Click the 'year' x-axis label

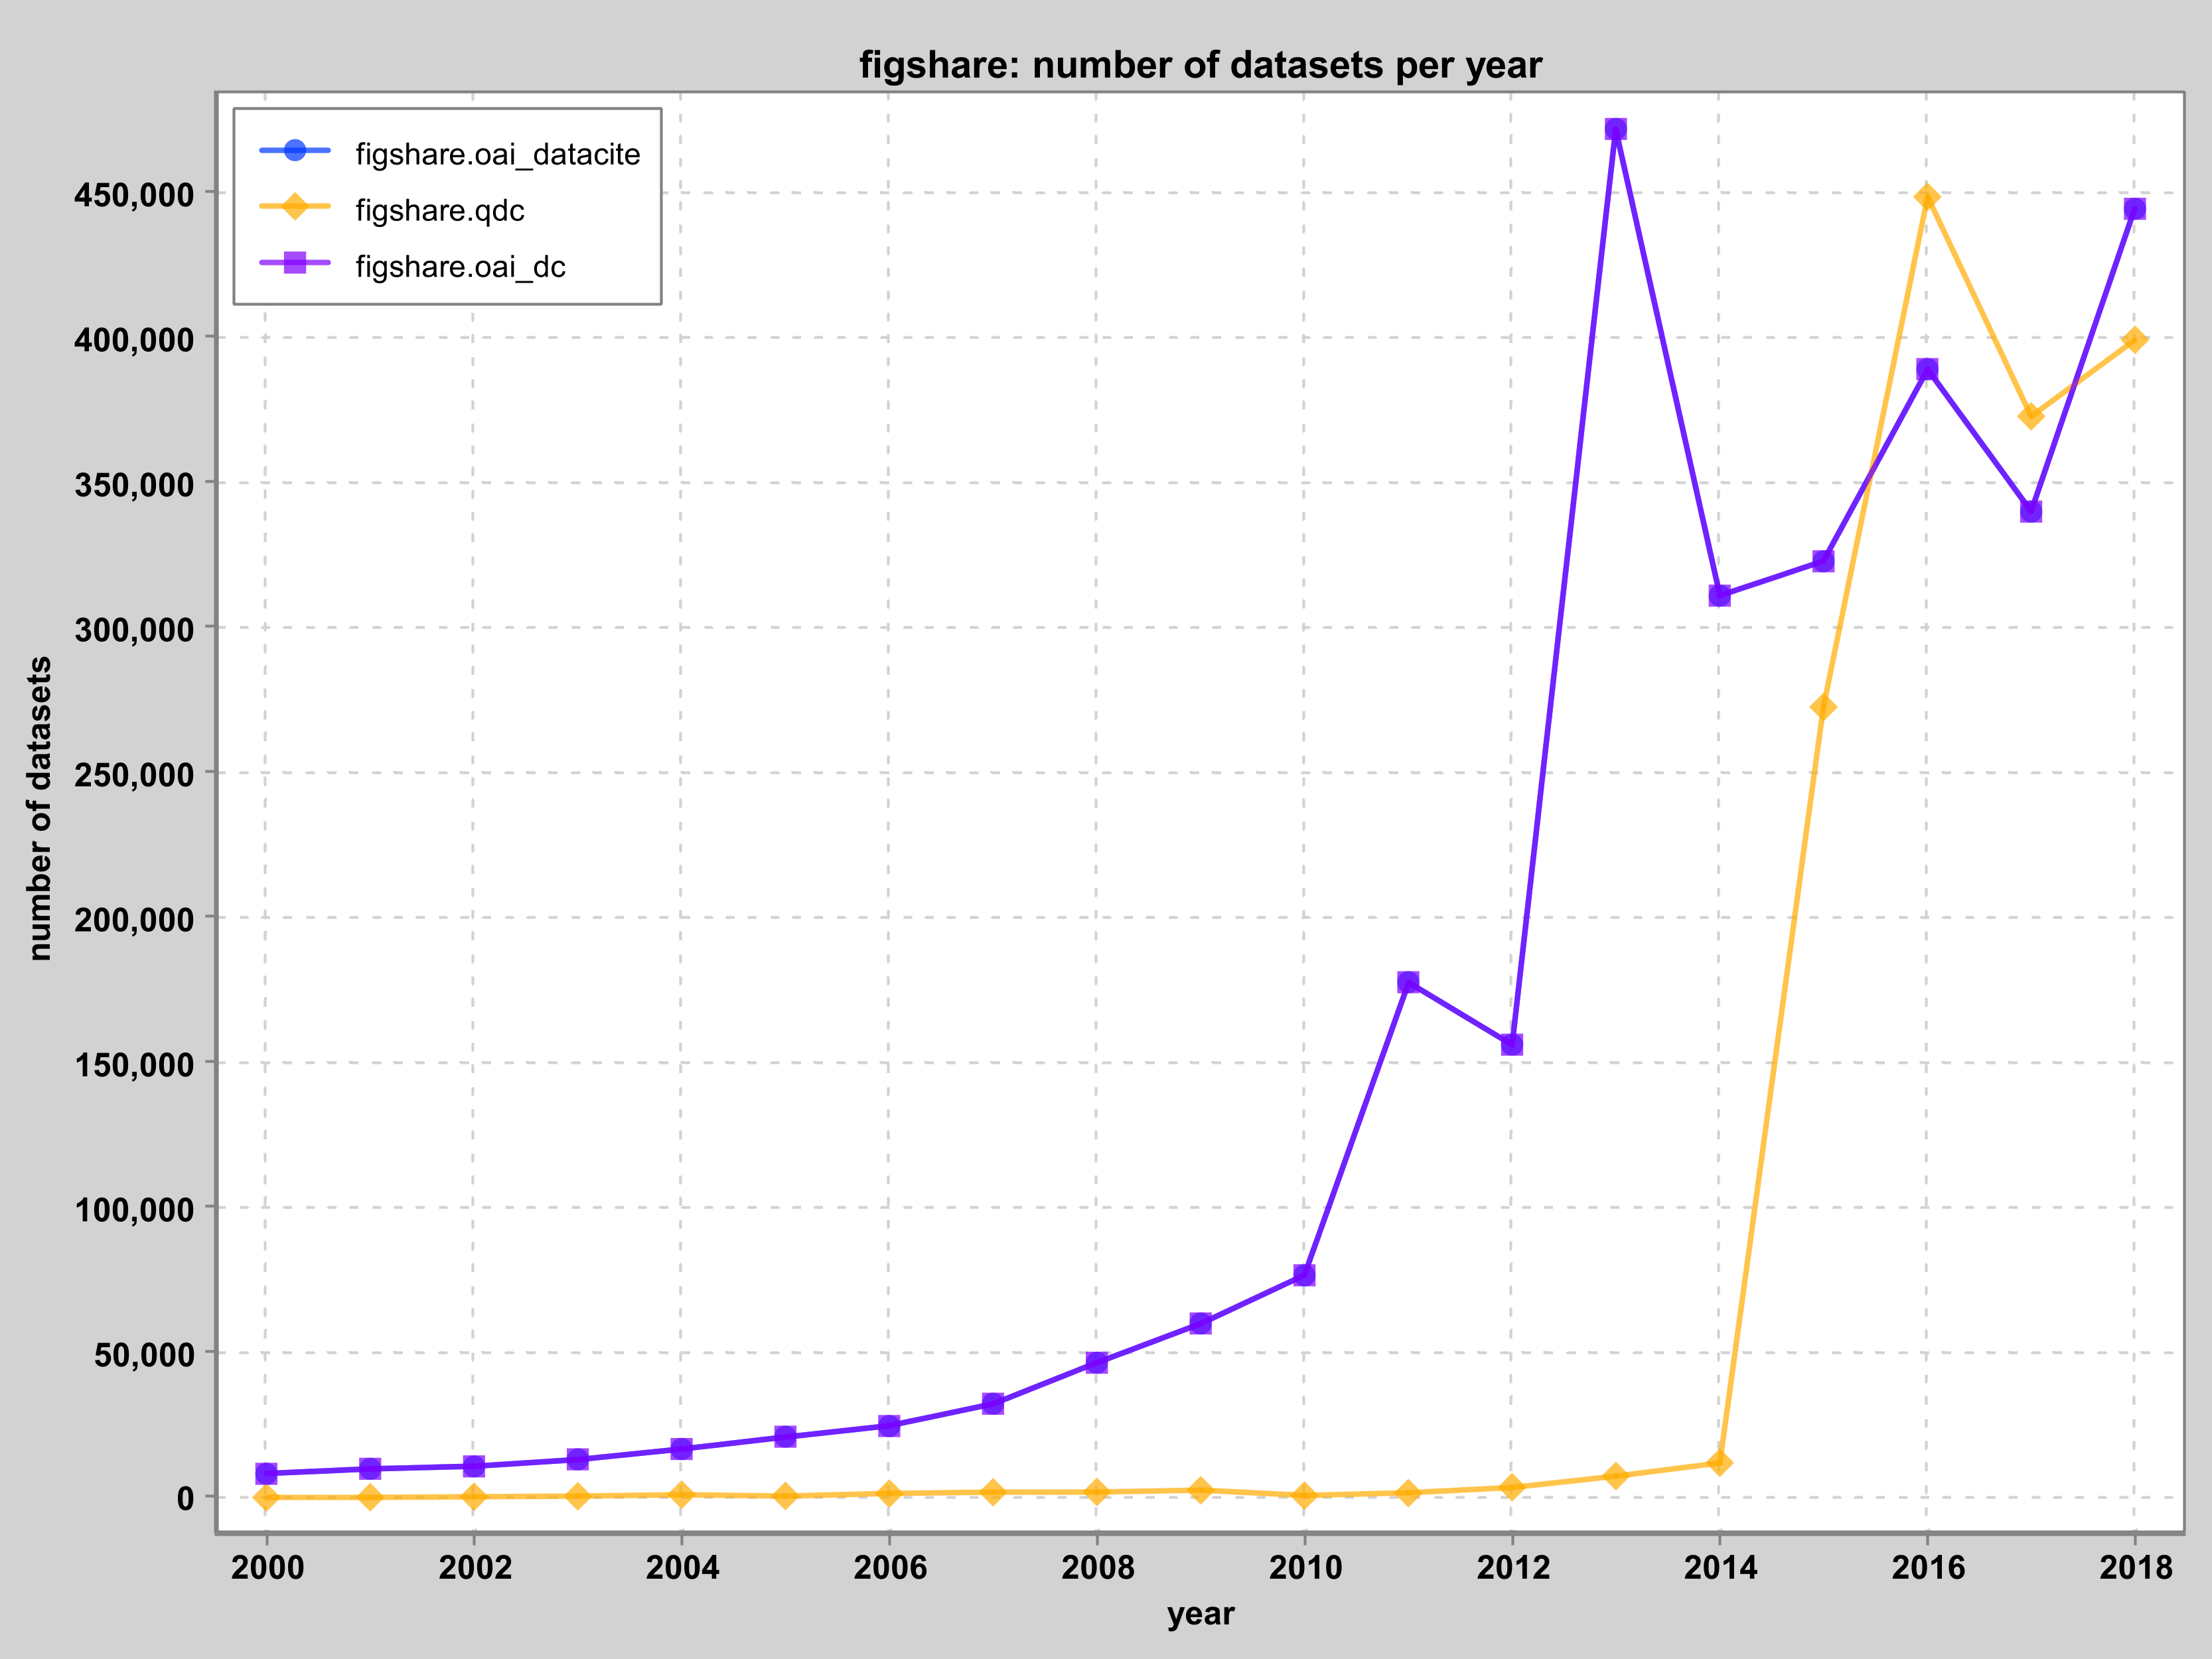coord(1200,1614)
